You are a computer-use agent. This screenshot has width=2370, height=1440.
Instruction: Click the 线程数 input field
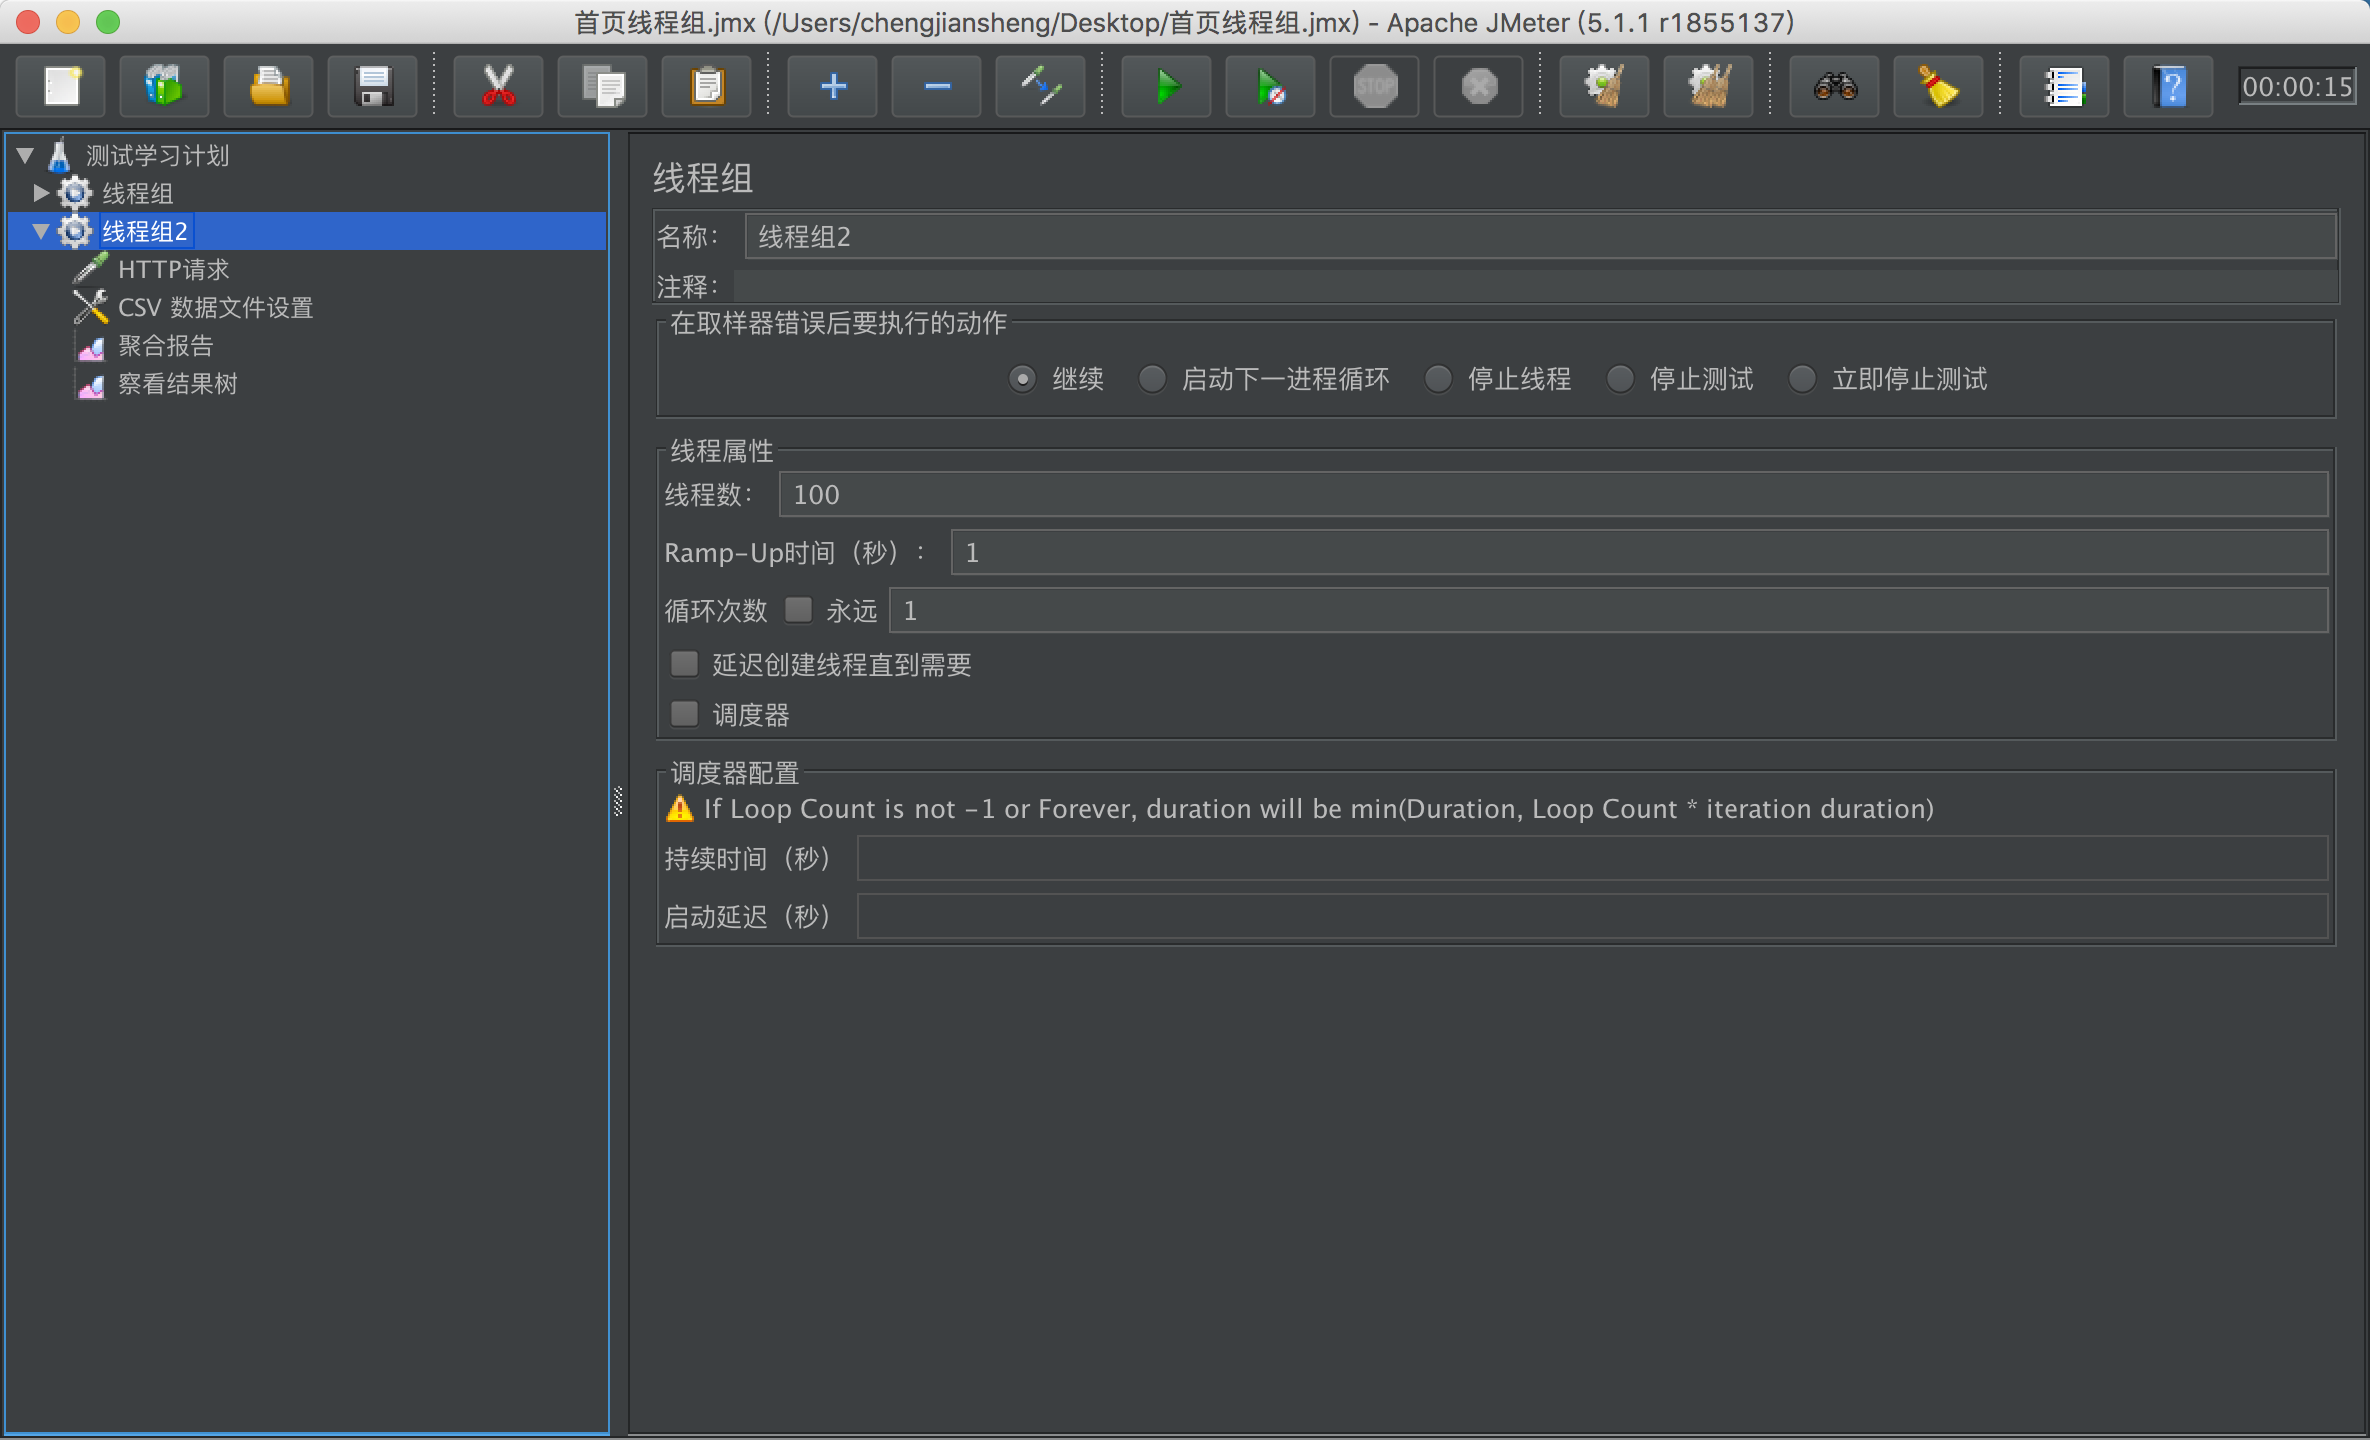[1553, 495]
